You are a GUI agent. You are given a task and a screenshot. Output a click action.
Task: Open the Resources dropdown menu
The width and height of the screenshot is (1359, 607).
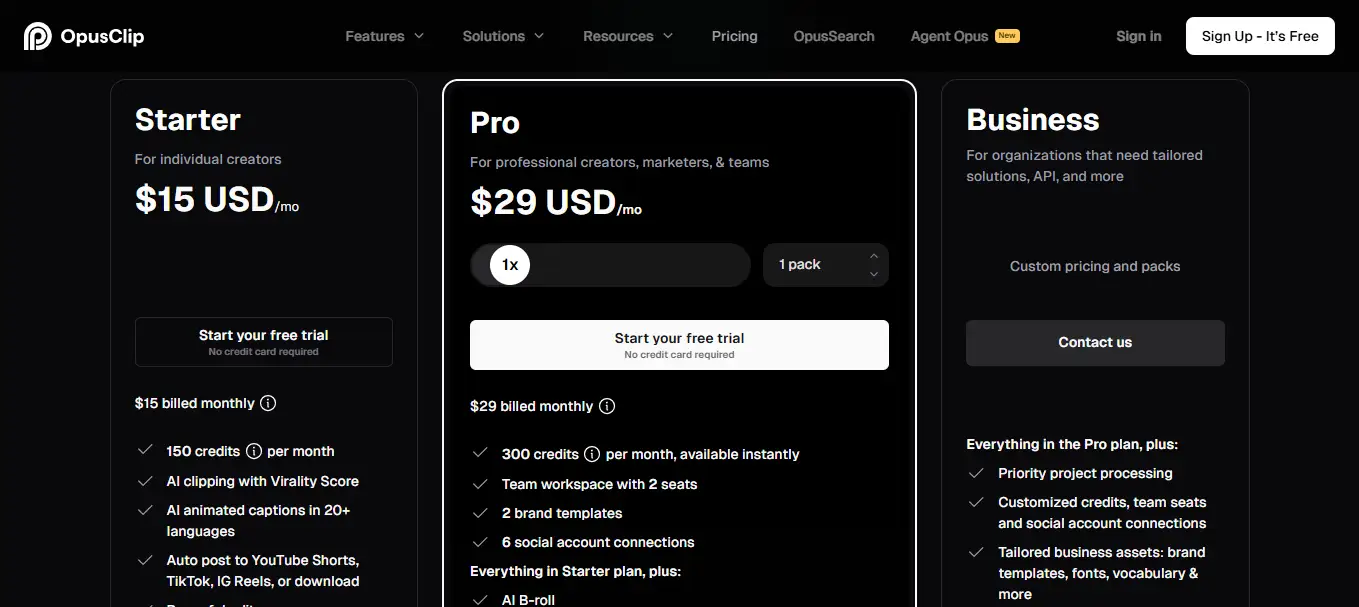click(628, 36)
